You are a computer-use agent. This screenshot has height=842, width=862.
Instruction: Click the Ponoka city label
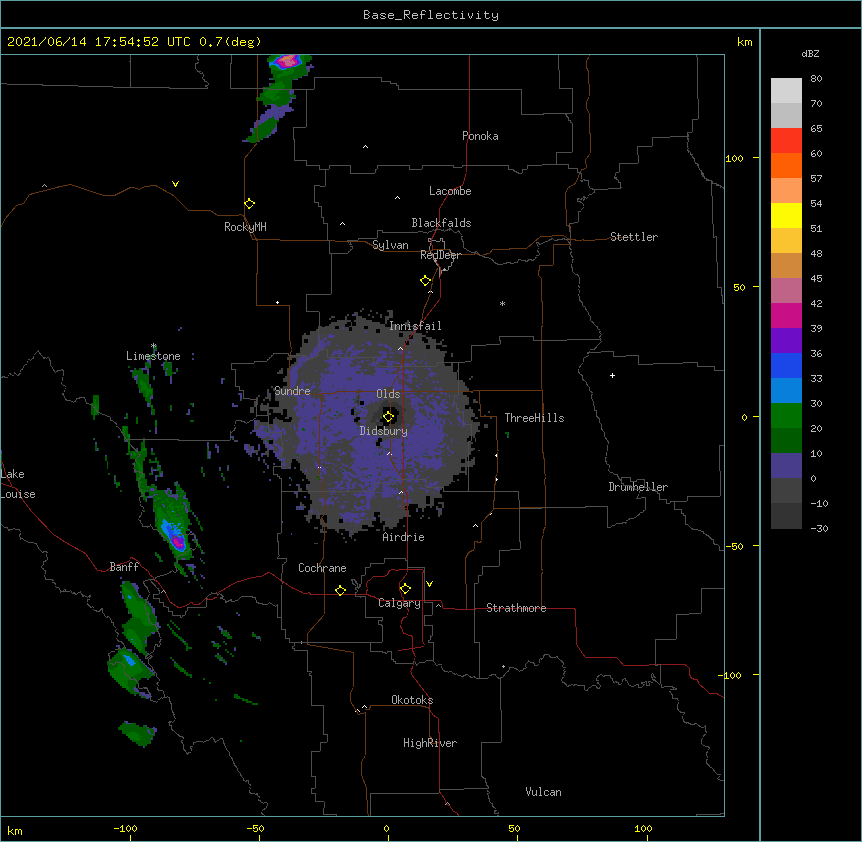[480, 136]
